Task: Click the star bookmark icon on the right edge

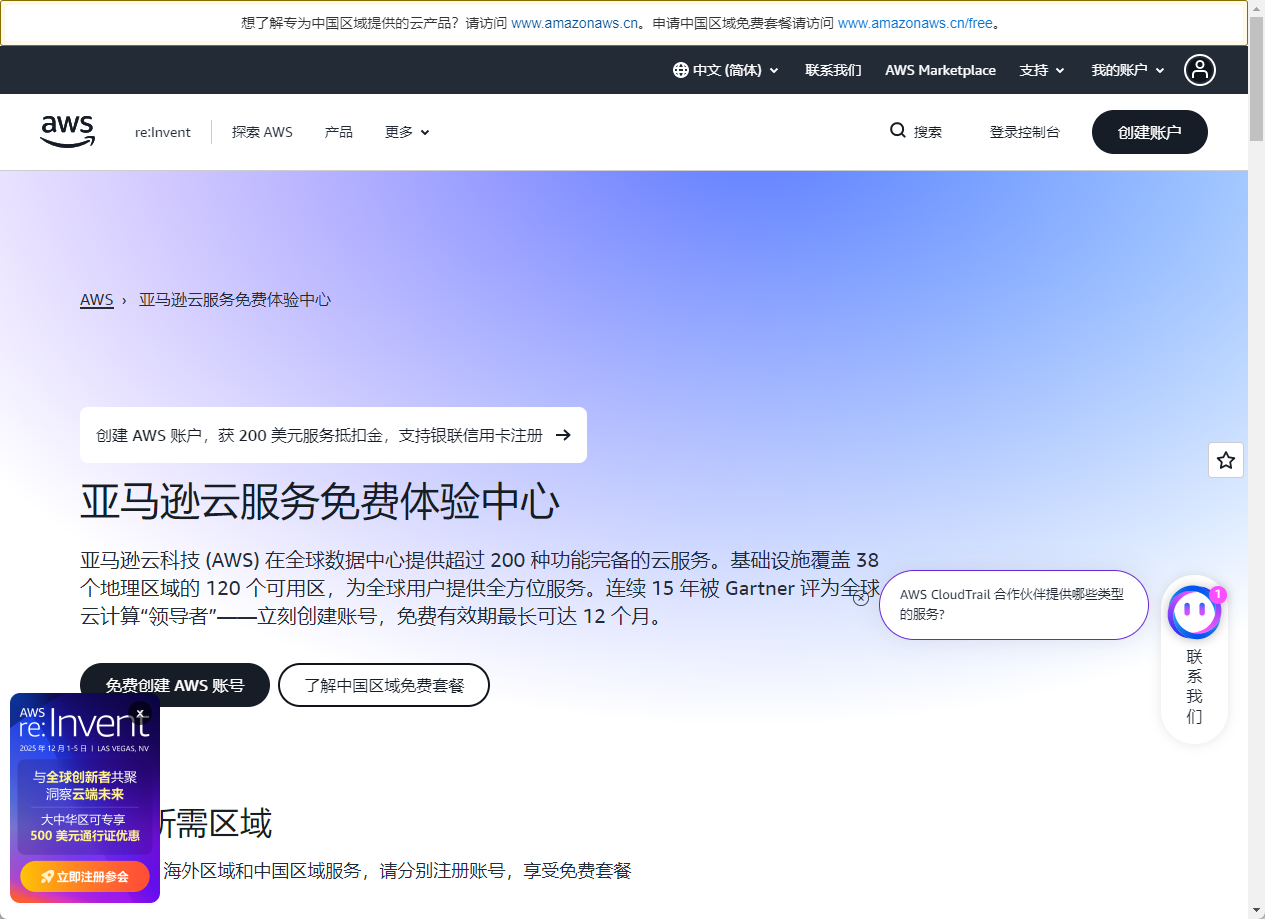Action: coord(1225,460)
